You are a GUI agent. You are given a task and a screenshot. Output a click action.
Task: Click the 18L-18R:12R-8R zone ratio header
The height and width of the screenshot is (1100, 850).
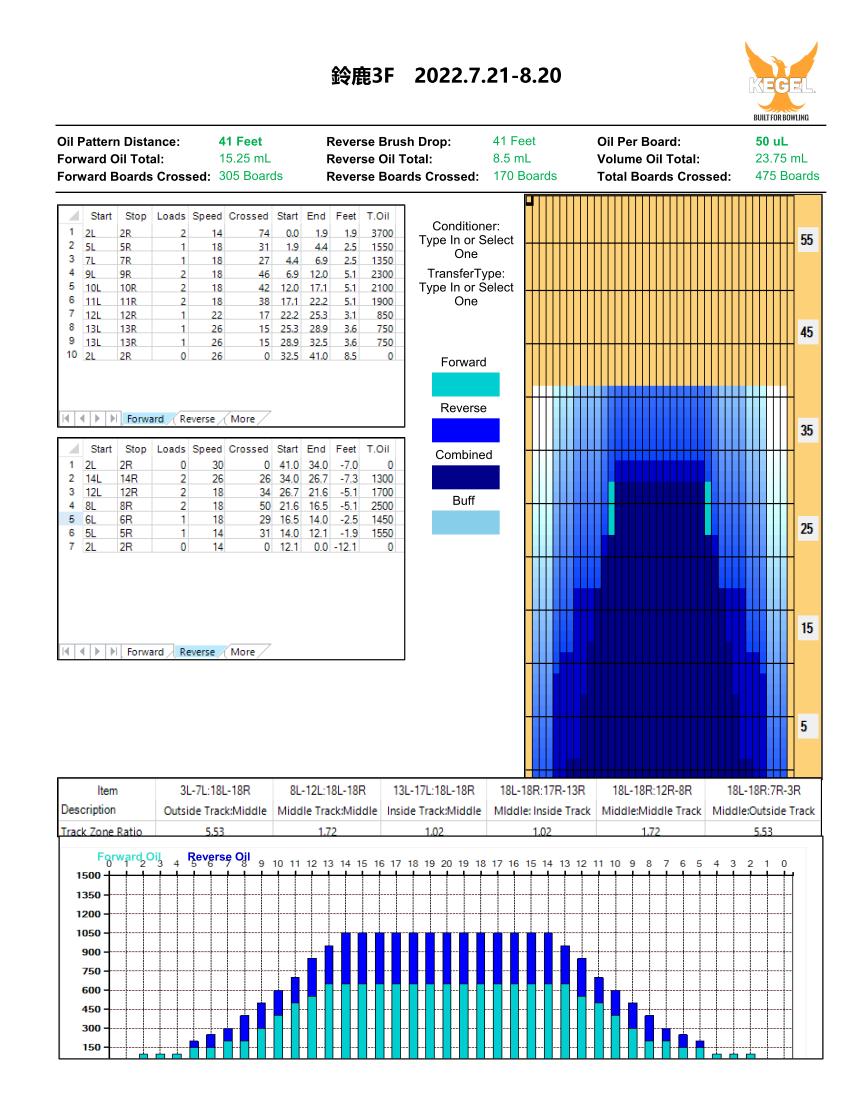(652, 790)
